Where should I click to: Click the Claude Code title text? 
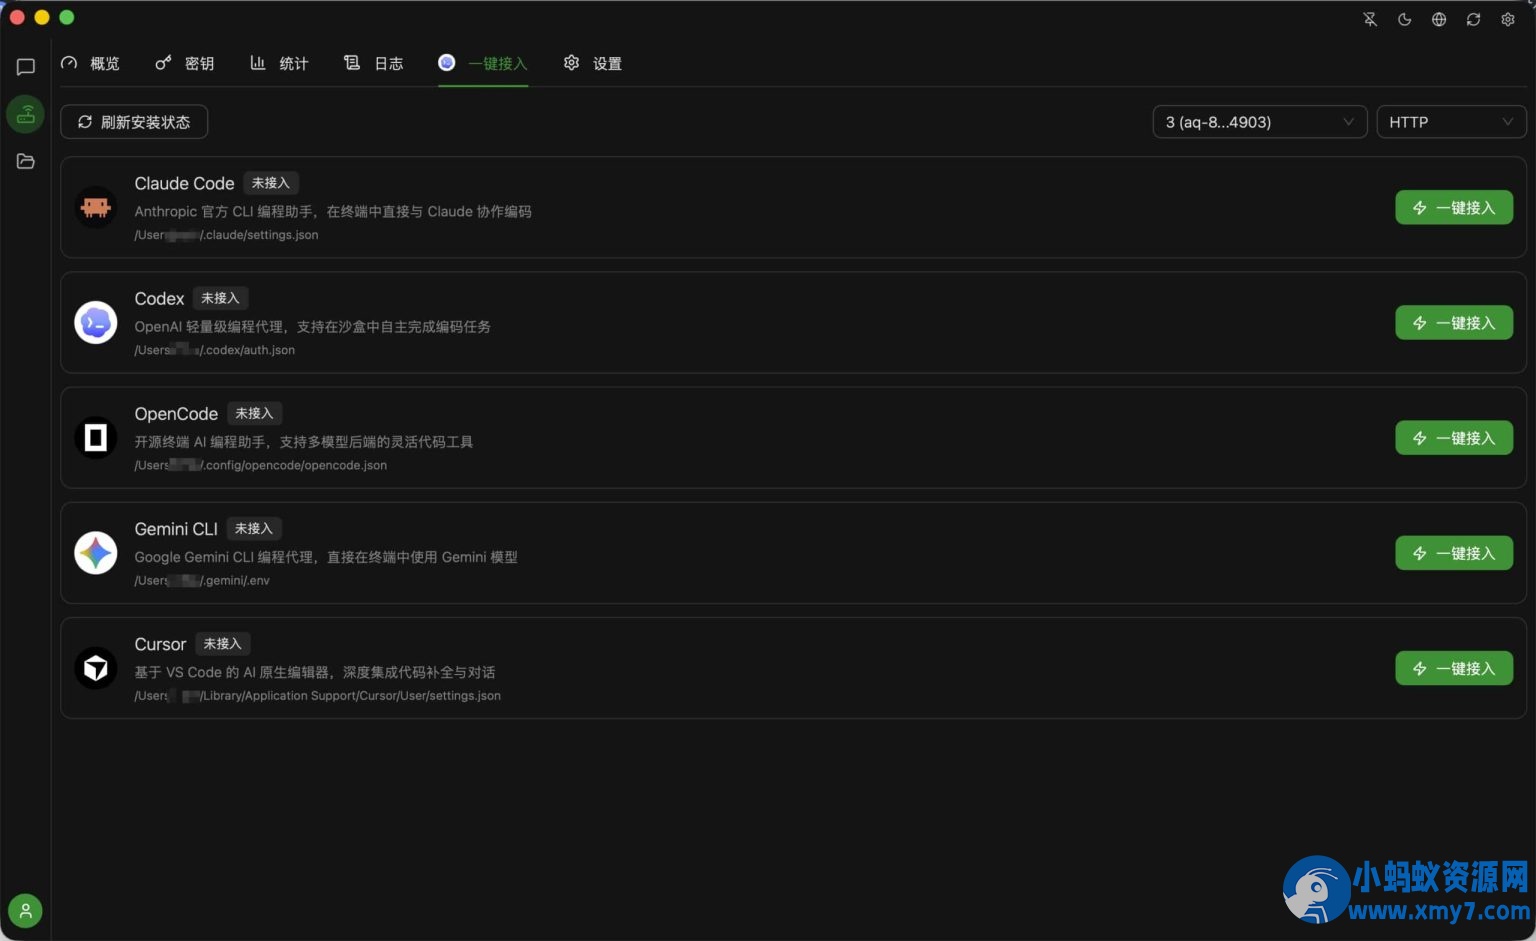click(184, 183)
